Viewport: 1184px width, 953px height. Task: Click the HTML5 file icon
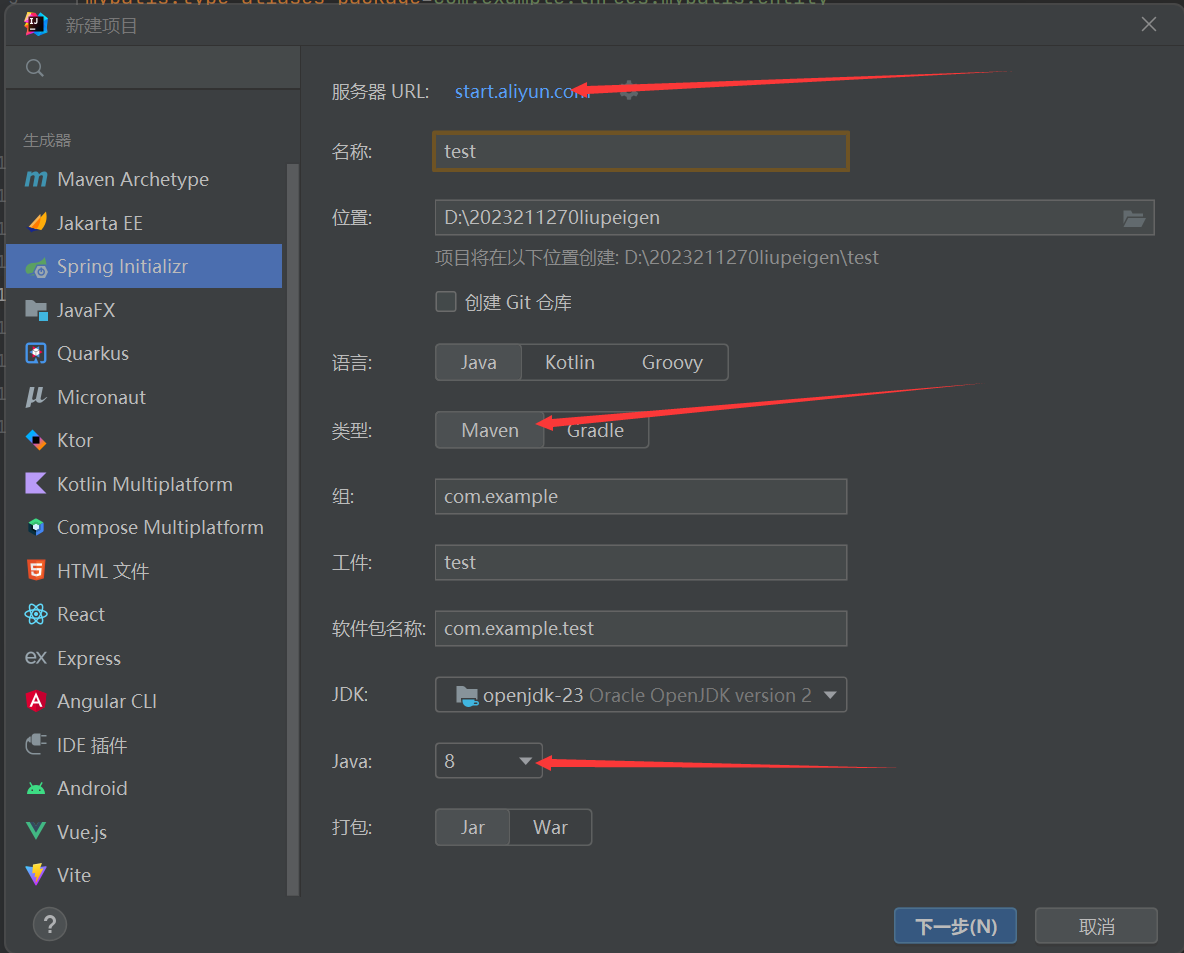tap(35, 570)
